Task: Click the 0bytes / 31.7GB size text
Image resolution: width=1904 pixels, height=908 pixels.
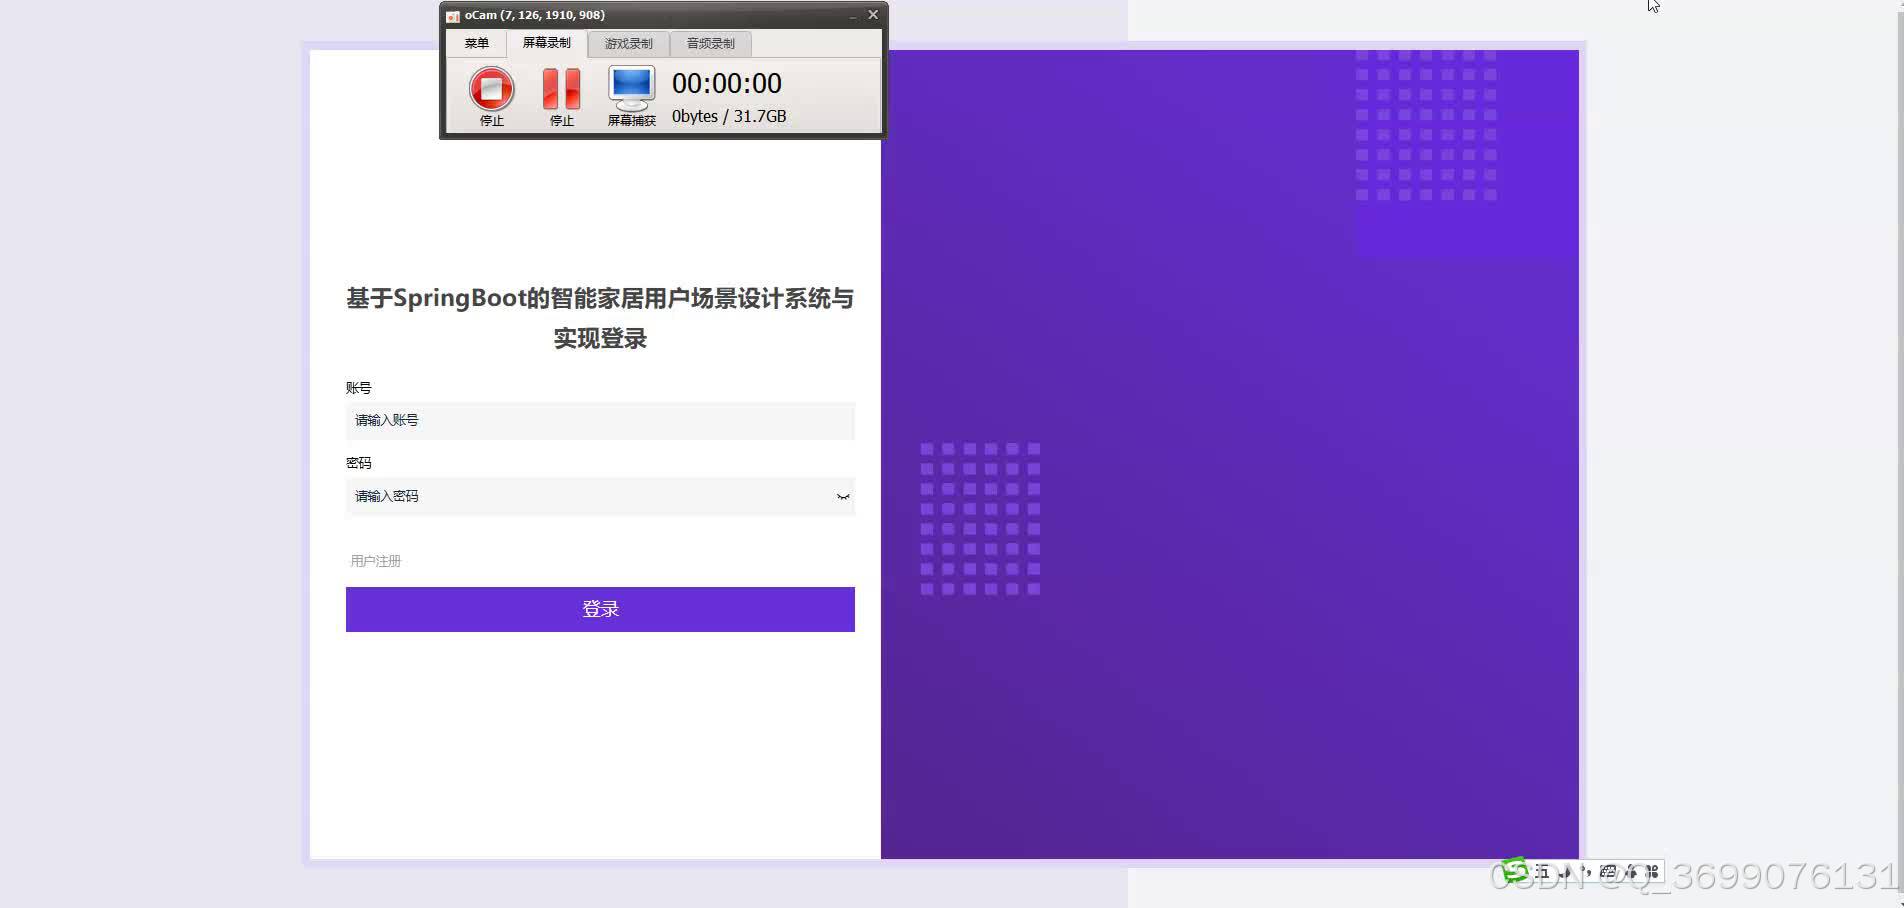Action: (x=729, y=116)
